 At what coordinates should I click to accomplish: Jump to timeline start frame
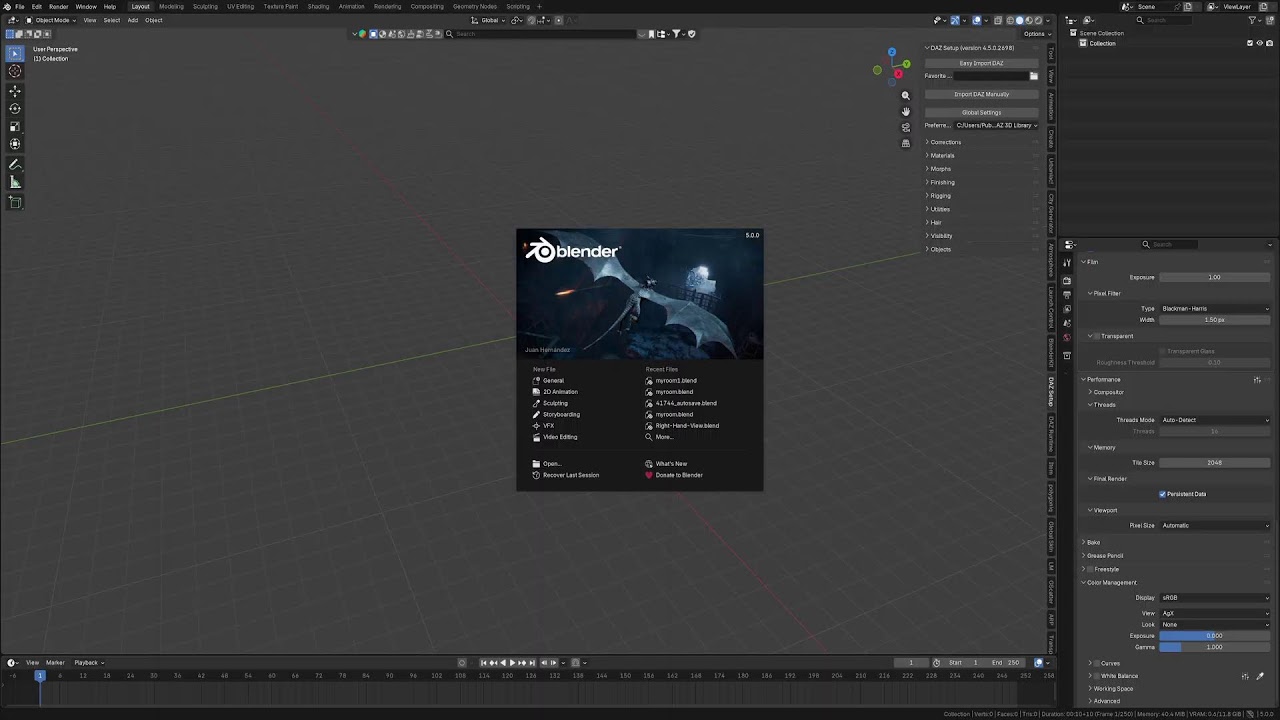[x=484, y=662]
